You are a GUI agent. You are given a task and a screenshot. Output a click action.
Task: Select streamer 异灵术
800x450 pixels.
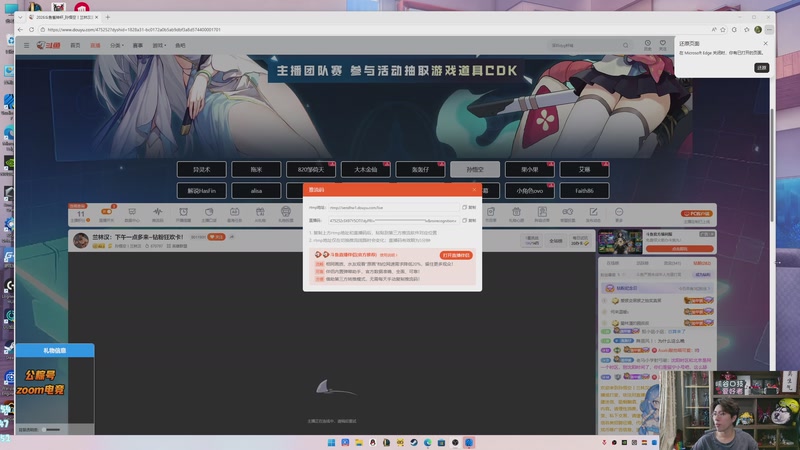202,169
